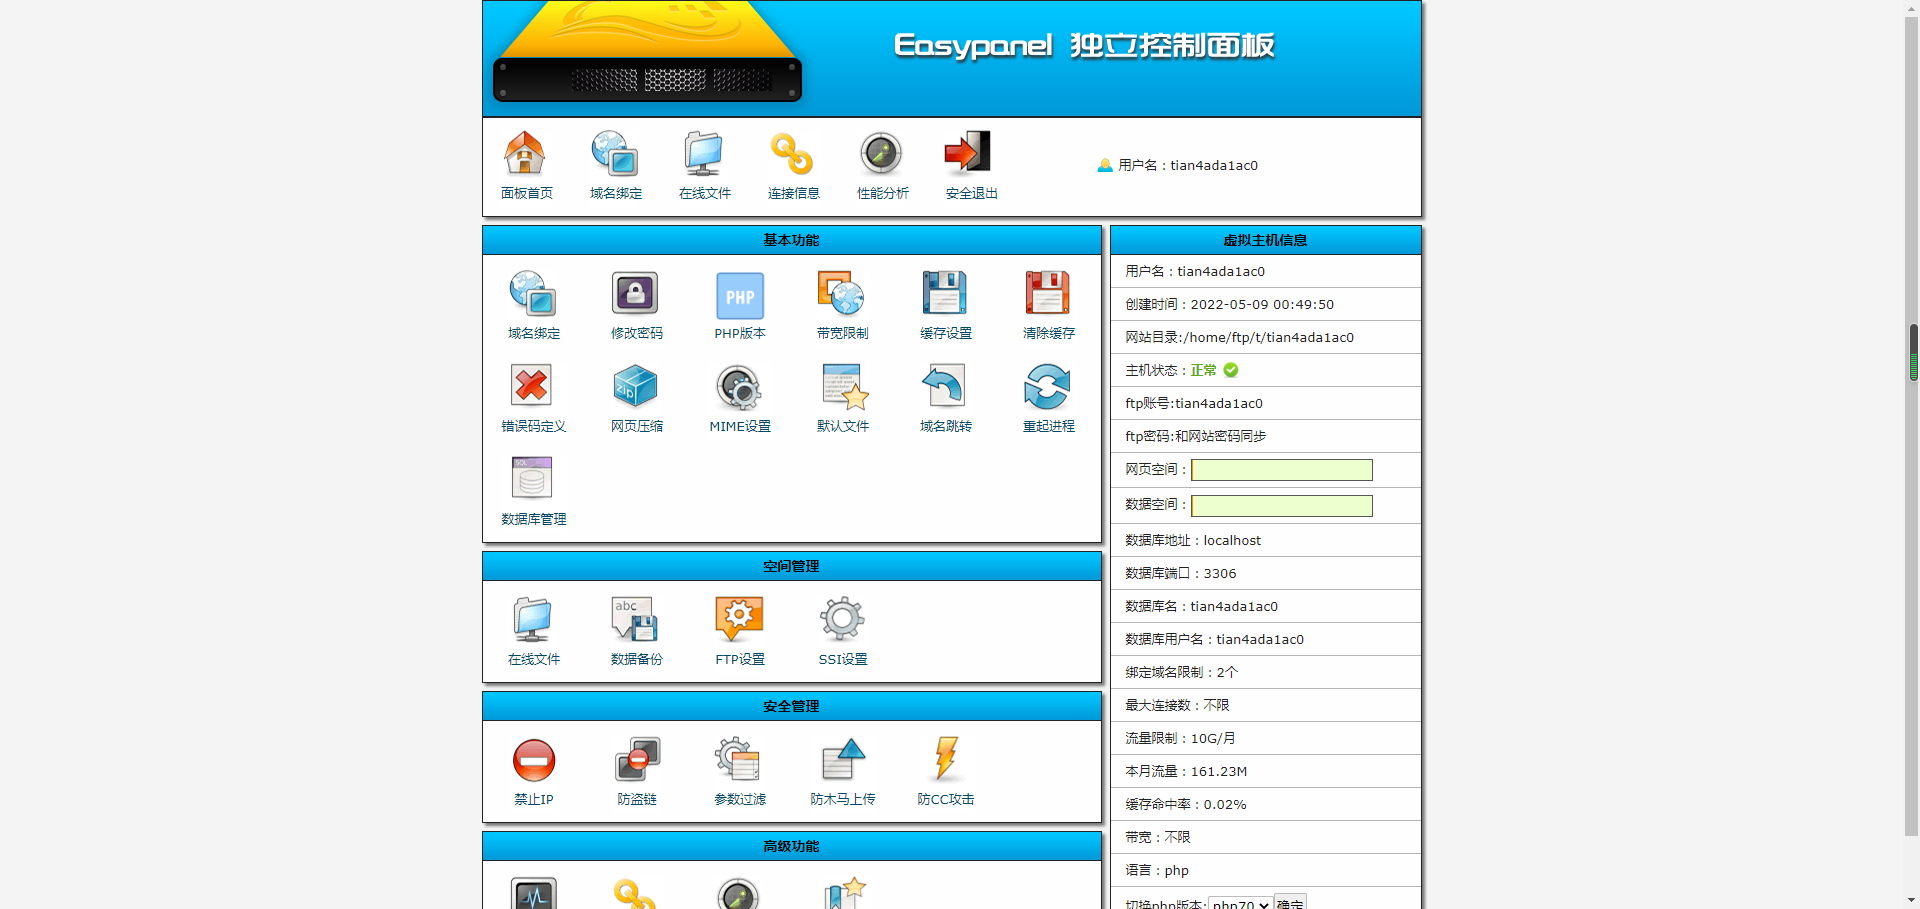Screen dimensions: 1920x909
Task: Open the 缓存设置 floppy icon
Action: [945, 294]
